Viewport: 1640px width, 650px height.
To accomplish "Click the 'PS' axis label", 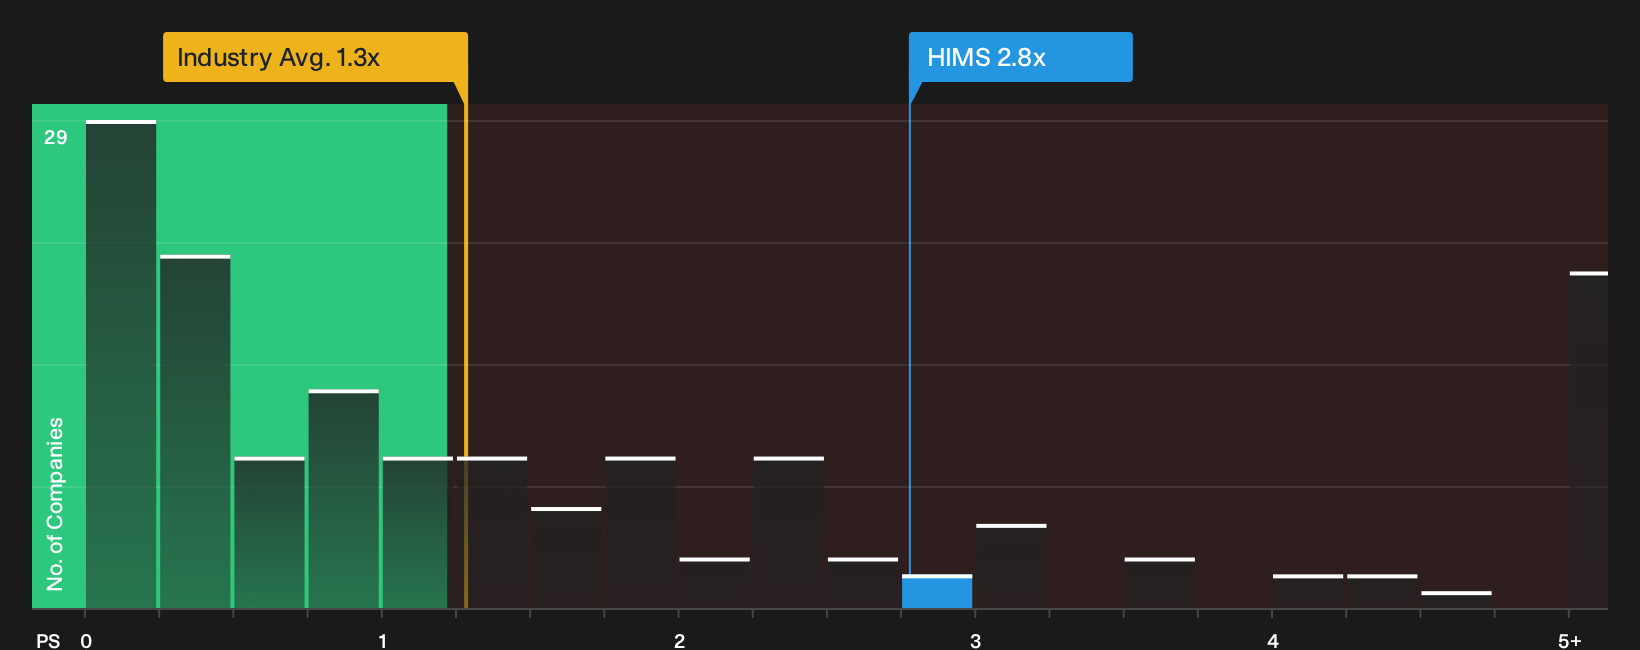I will click(x=48, y=640).
